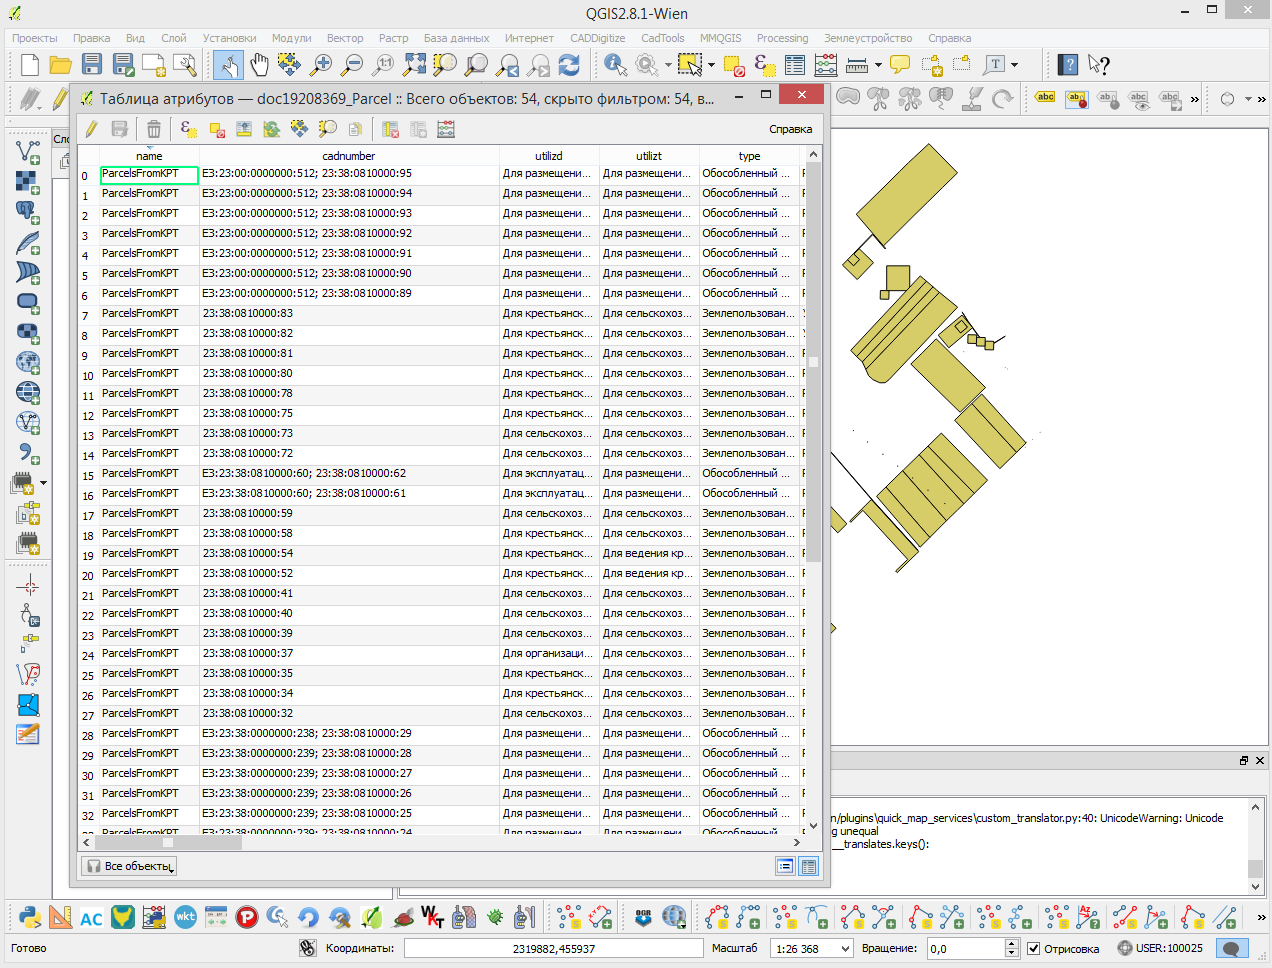This screenshot has width=1272, height=968.
Task: Click the layer labeling 'abc' icon
Action: 1045,97
